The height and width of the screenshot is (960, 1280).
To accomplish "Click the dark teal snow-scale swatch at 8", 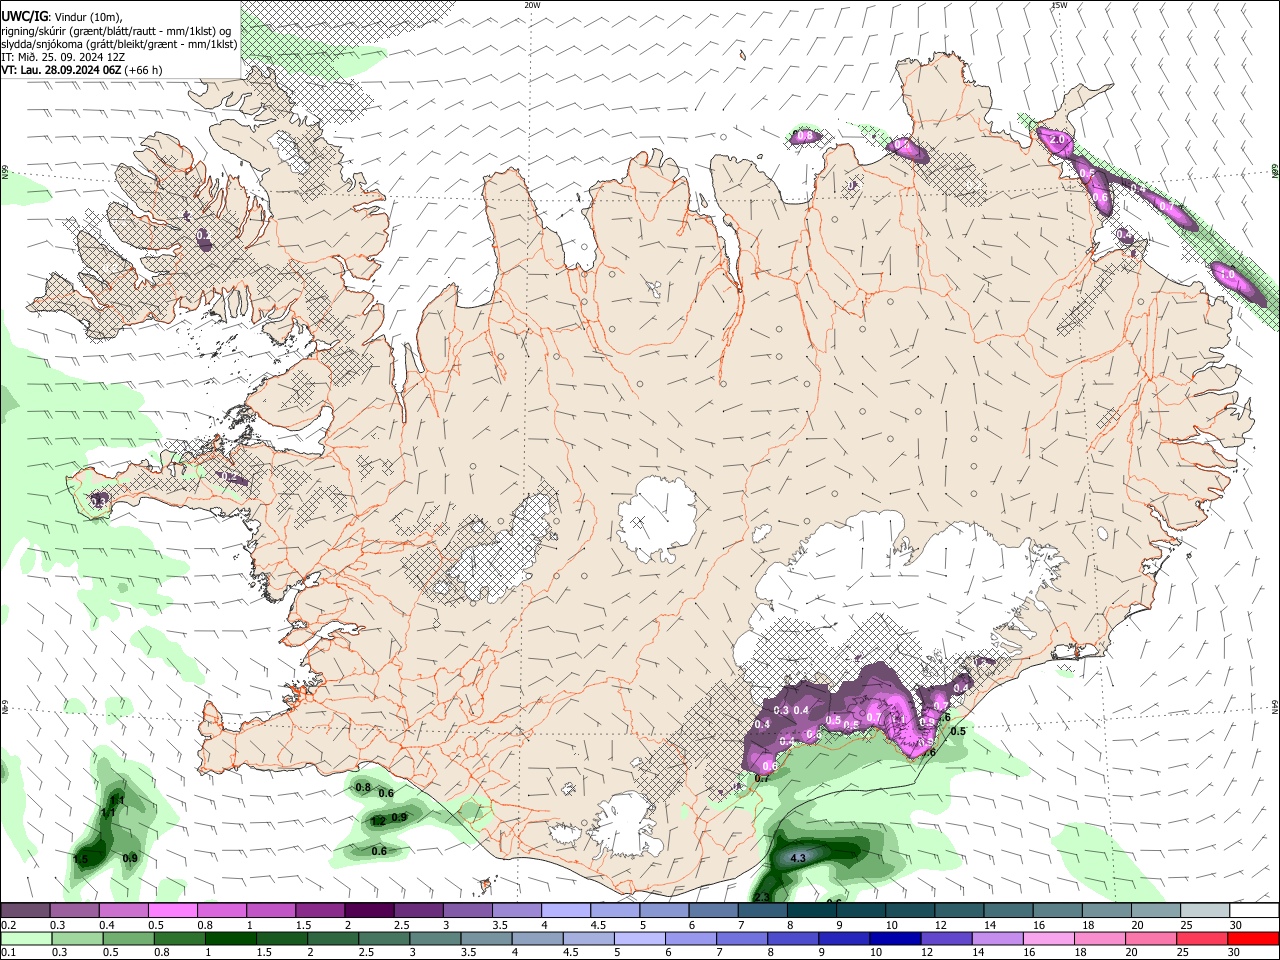I will pyautogui.click(x=812, y=911).
